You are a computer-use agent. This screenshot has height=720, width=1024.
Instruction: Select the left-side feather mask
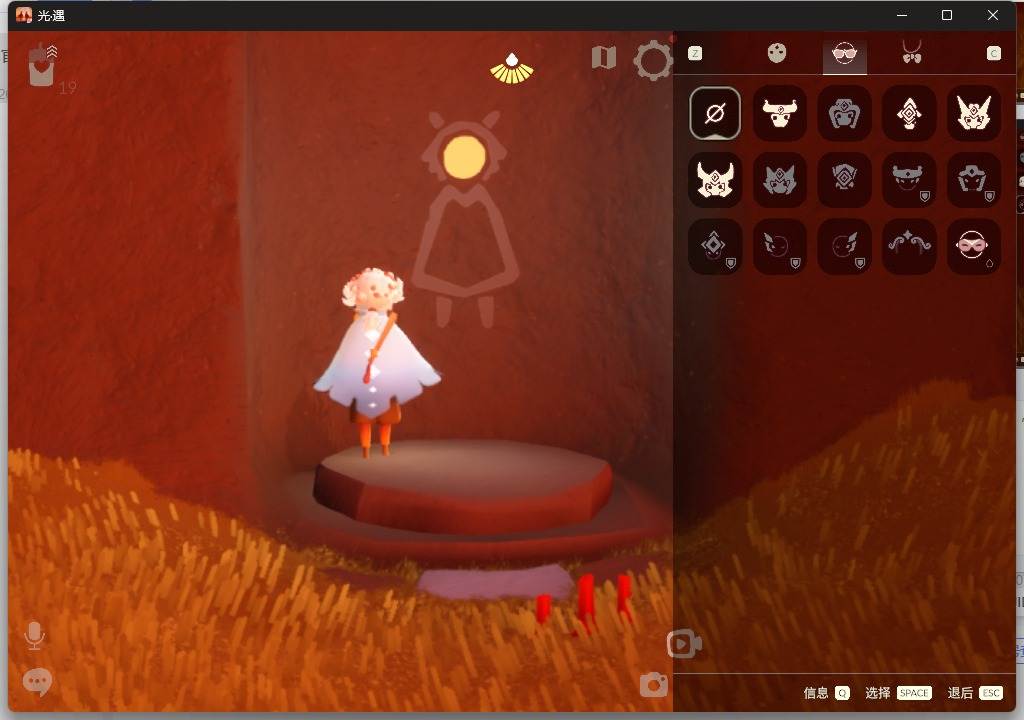780,246
